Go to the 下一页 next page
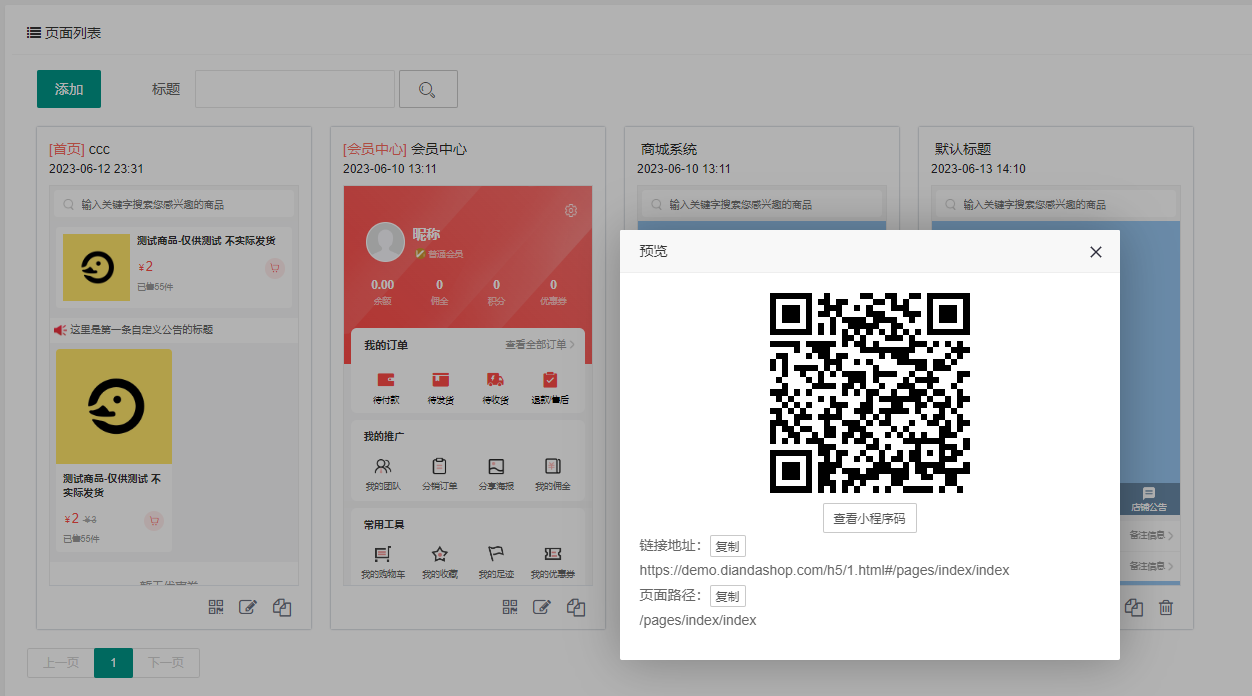Image resolution: width=1252 pixels, height=696 pixels. click(x=166, y=663)
